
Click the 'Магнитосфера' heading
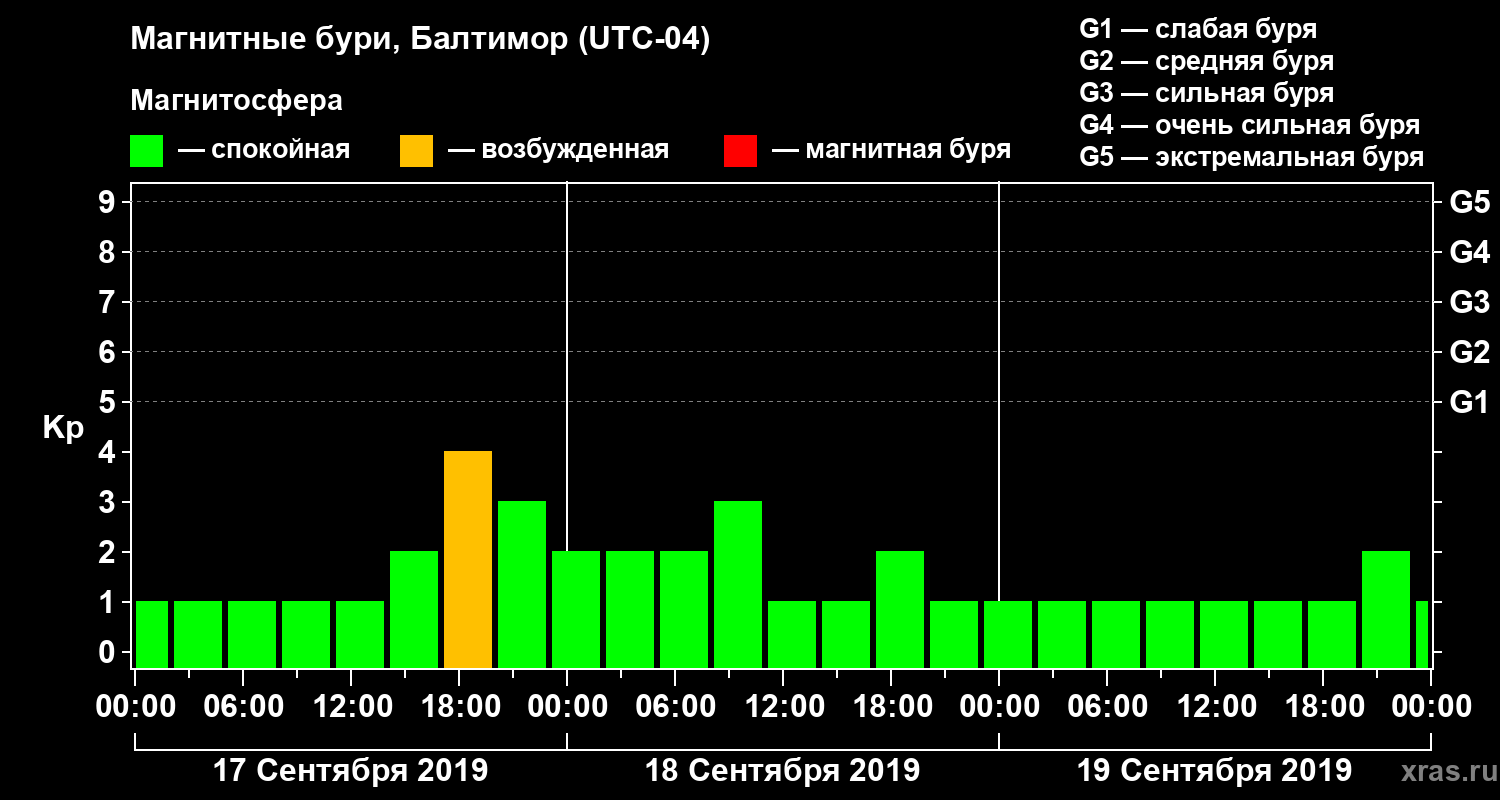[236, 102]
